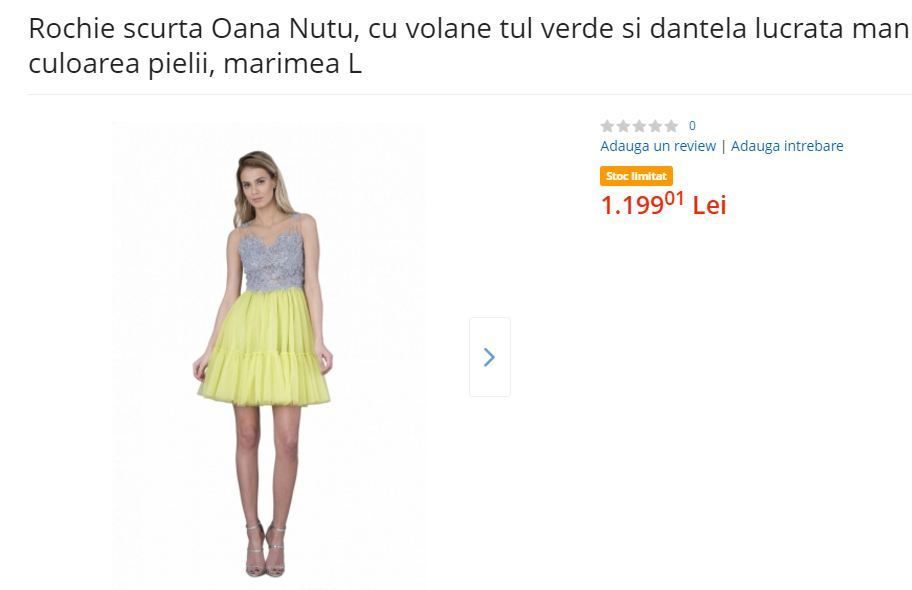This screenshot has height=590, width=912.
Task: Click the Lei currency label
Action: tap(709, 206)
